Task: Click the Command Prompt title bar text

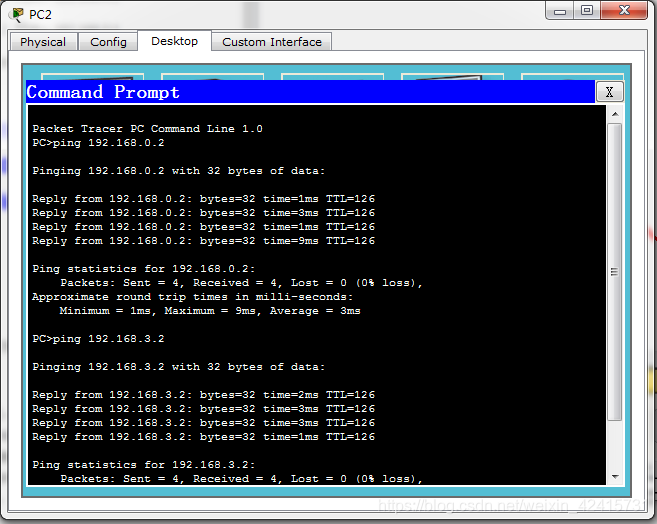Action: pyautogui.click(x=103, y=92)
